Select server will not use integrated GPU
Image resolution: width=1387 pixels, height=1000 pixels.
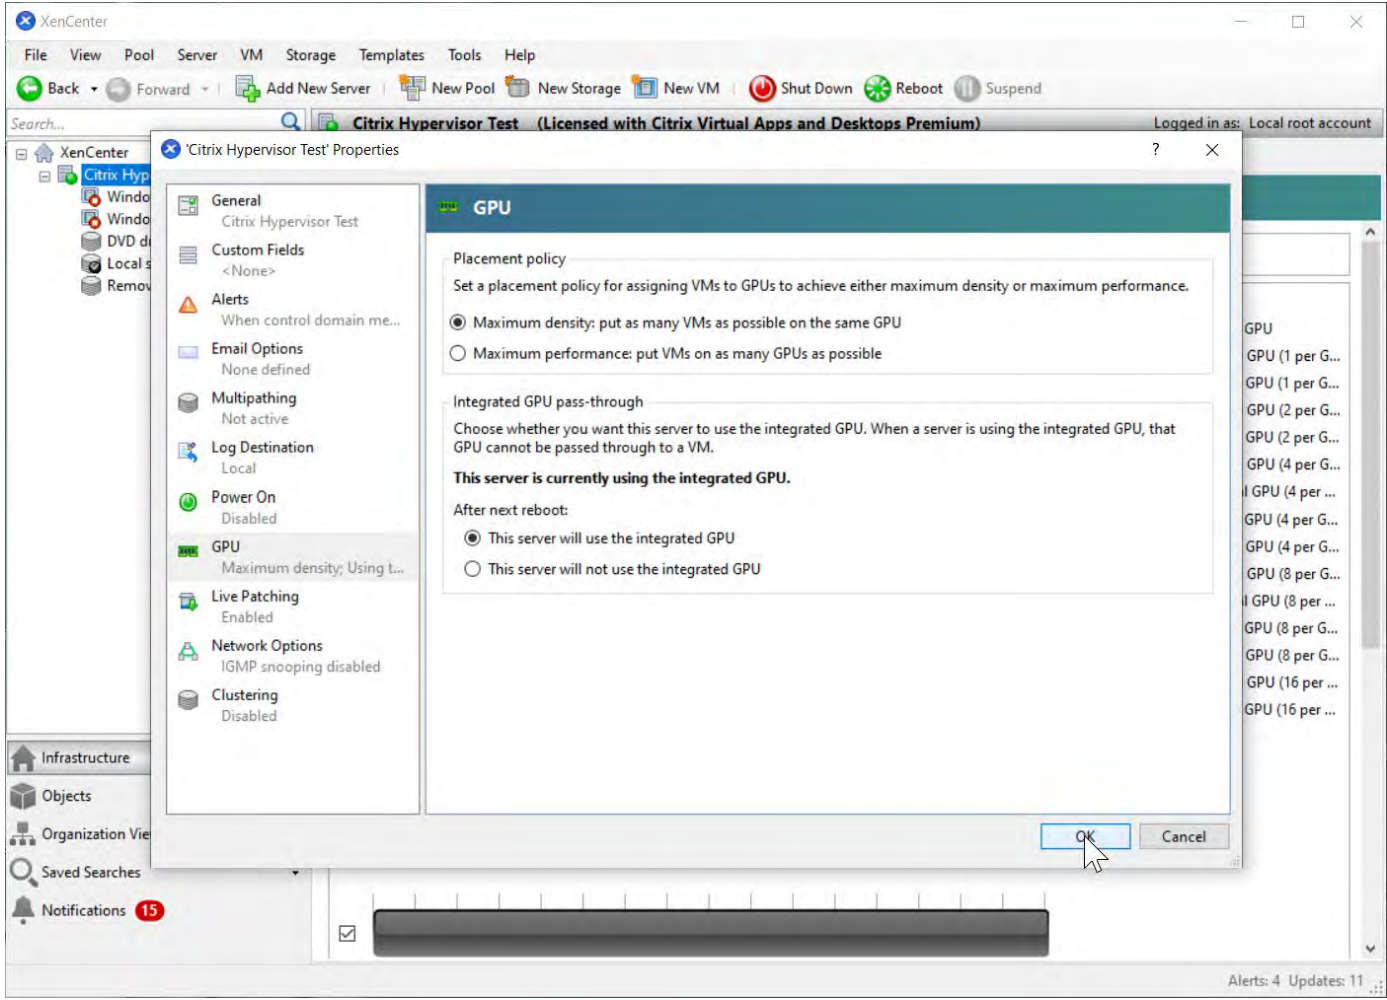tap(473, 569)
